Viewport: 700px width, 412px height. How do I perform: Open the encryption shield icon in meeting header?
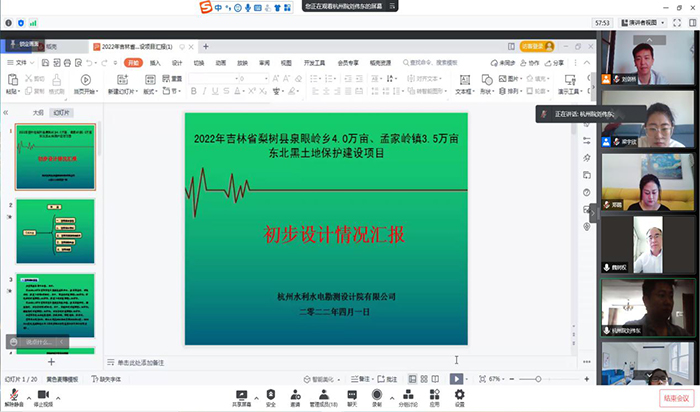pos(21,23)
